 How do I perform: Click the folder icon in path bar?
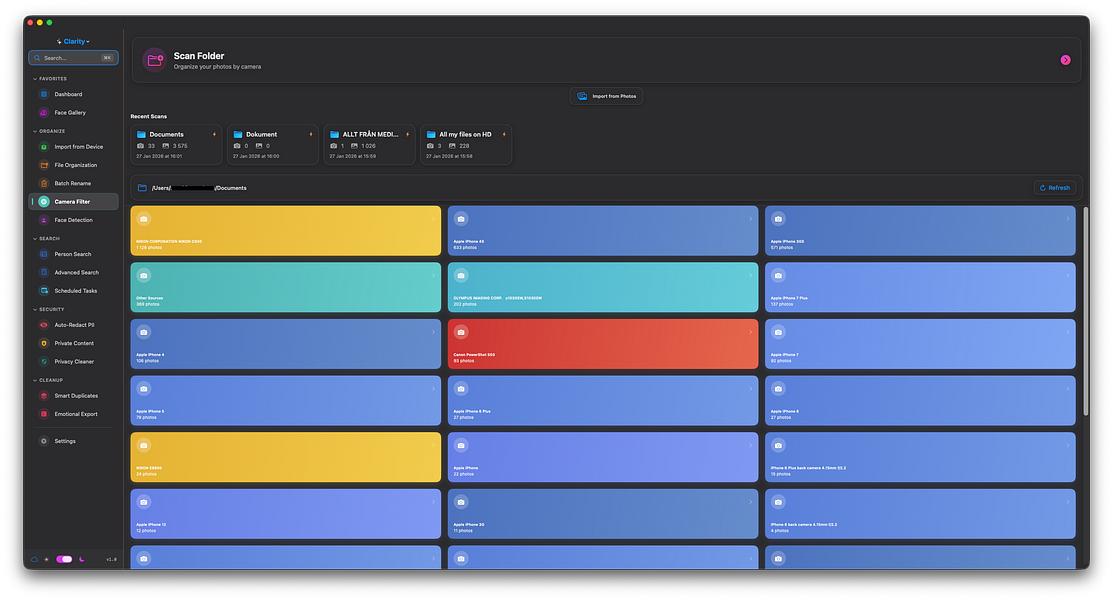pos(142,188)
